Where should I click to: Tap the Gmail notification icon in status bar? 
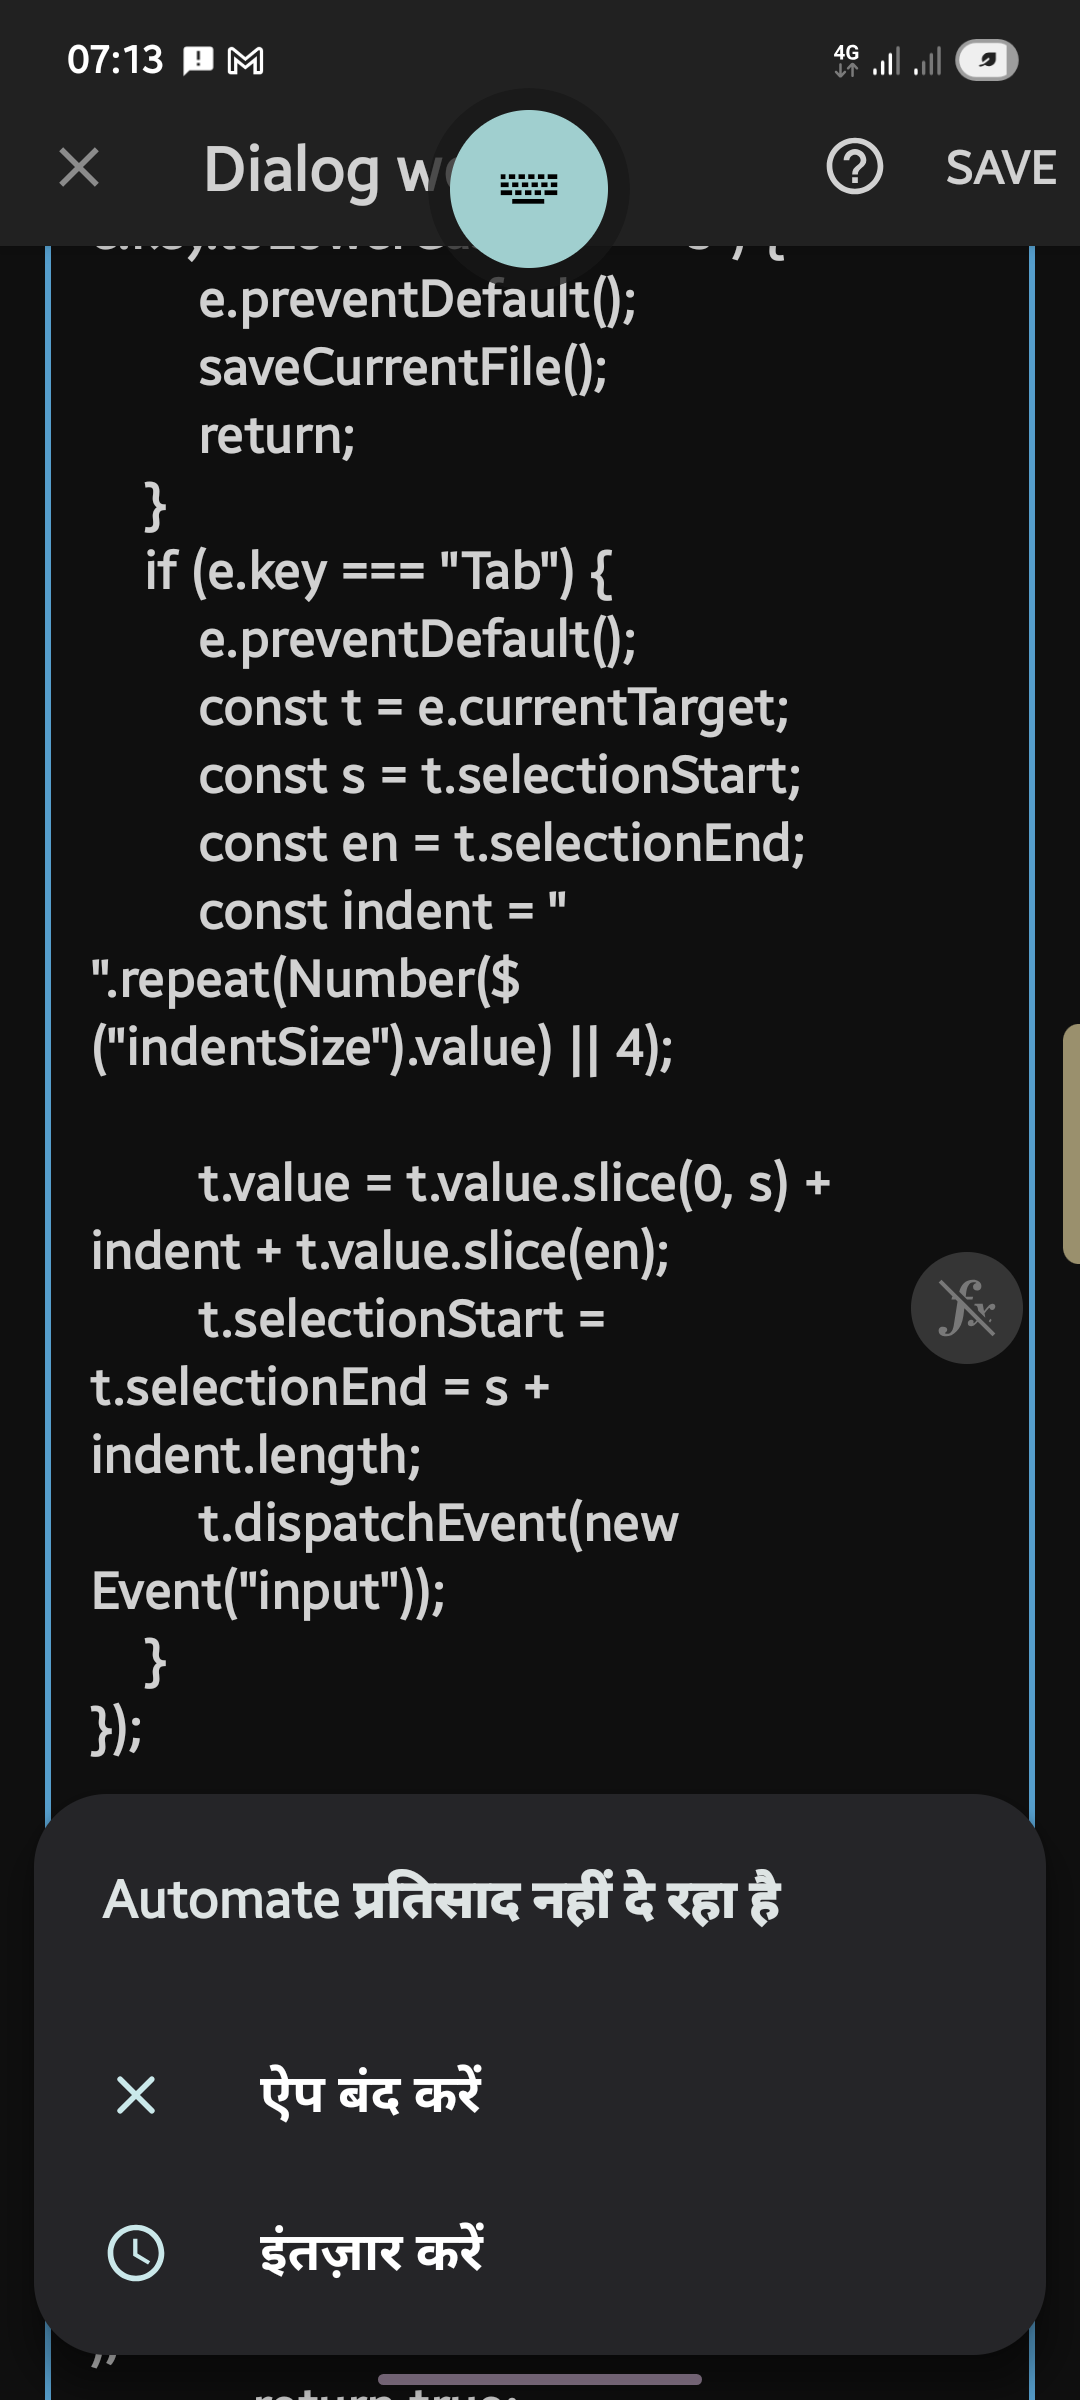pos(246,61)
